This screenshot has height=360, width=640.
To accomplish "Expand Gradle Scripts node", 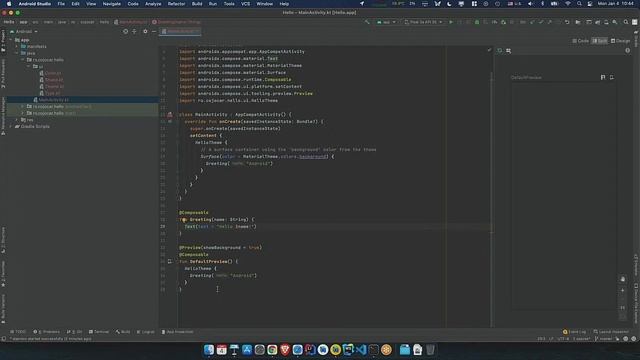I will (x=11, y=127).
